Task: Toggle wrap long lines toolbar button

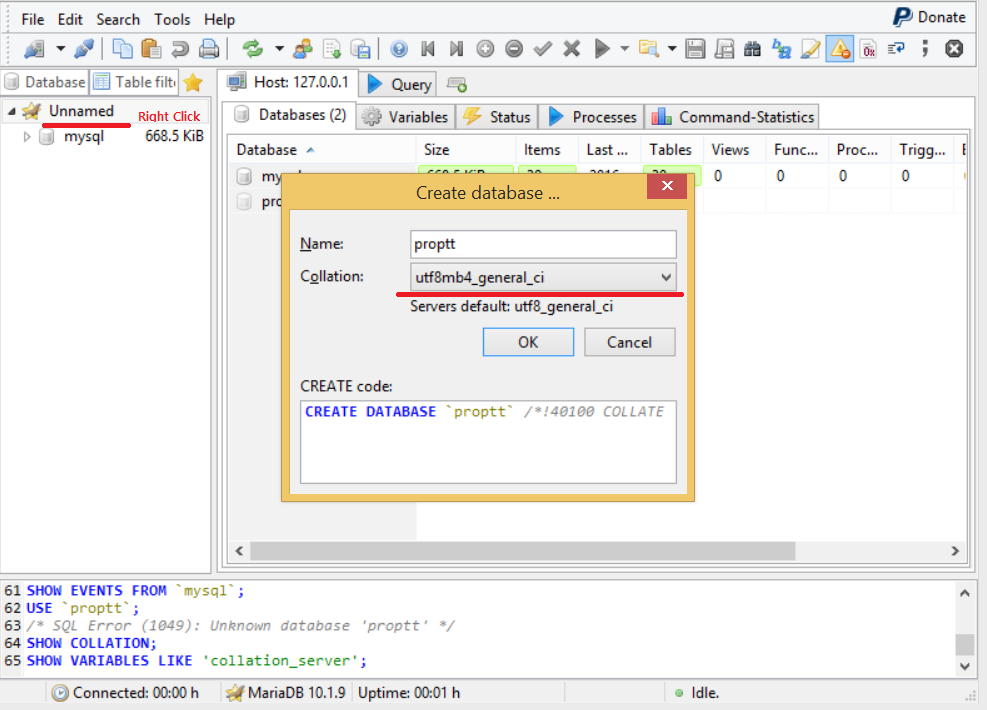Action: point(897,48)
